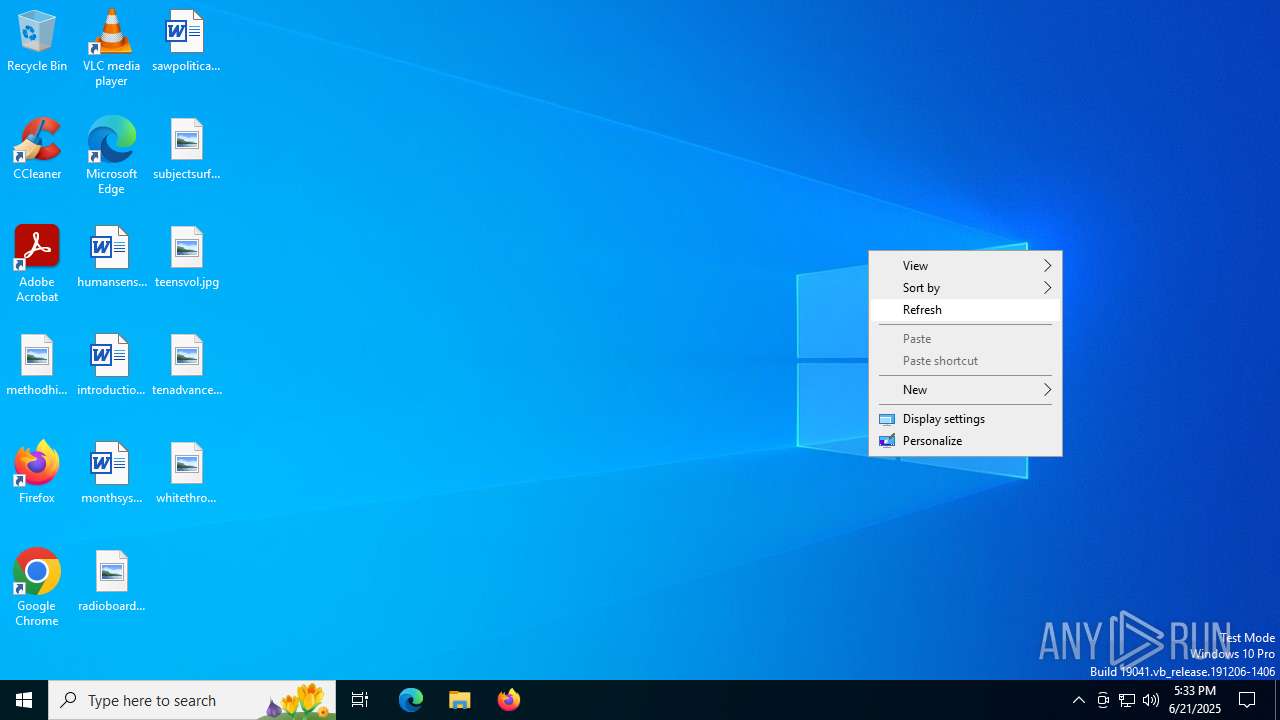Image resolution: width=1280 pixels, height=720 pixels.
Task: Show hidden system tray icons
Action: [1078, 700]
